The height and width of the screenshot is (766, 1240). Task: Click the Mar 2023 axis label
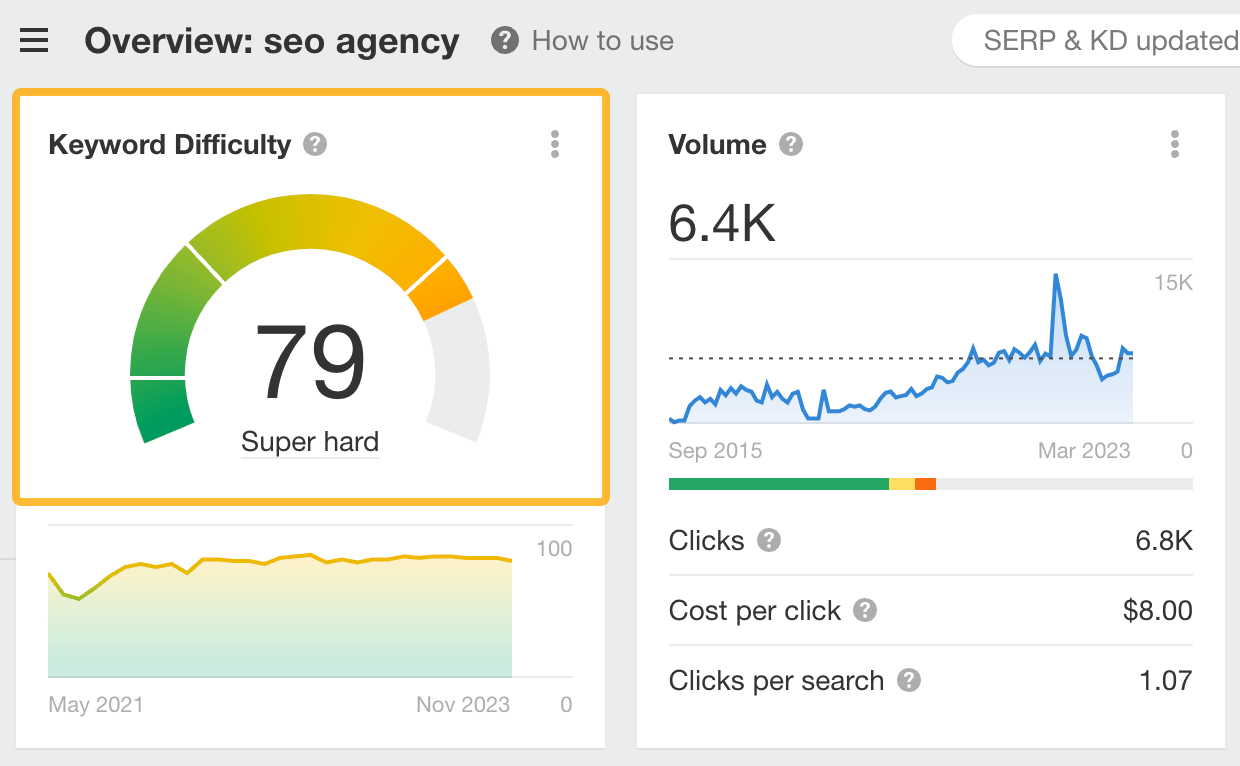coord(1084,451)
